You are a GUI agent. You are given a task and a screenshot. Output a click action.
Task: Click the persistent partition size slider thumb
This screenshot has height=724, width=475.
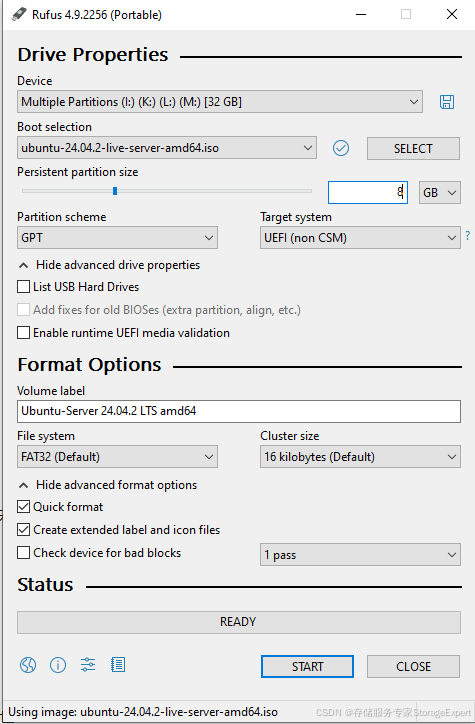coord(115,191)
